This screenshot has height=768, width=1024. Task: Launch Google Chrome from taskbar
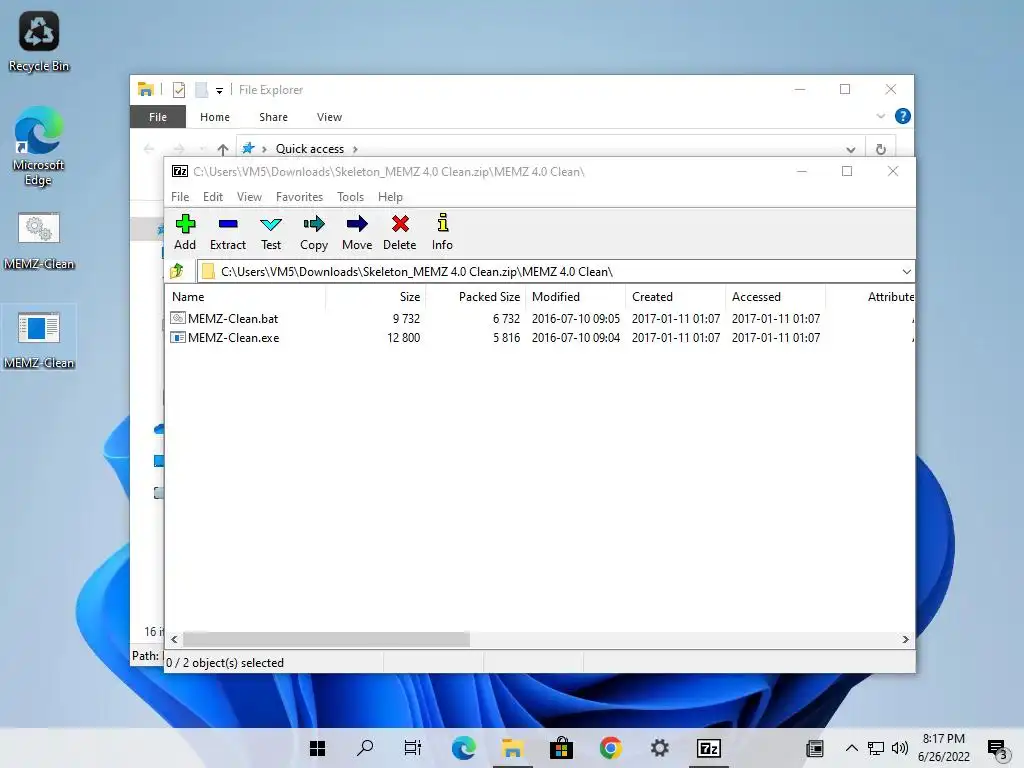point(611,748)
